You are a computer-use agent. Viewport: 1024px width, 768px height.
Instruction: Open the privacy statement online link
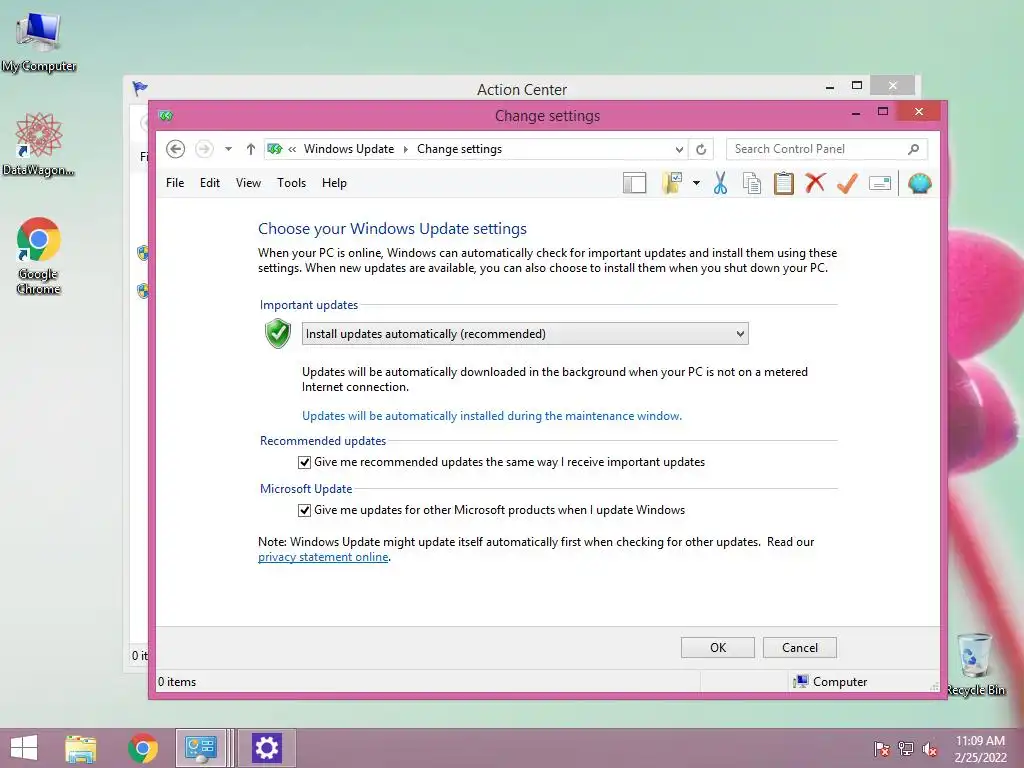323,557
